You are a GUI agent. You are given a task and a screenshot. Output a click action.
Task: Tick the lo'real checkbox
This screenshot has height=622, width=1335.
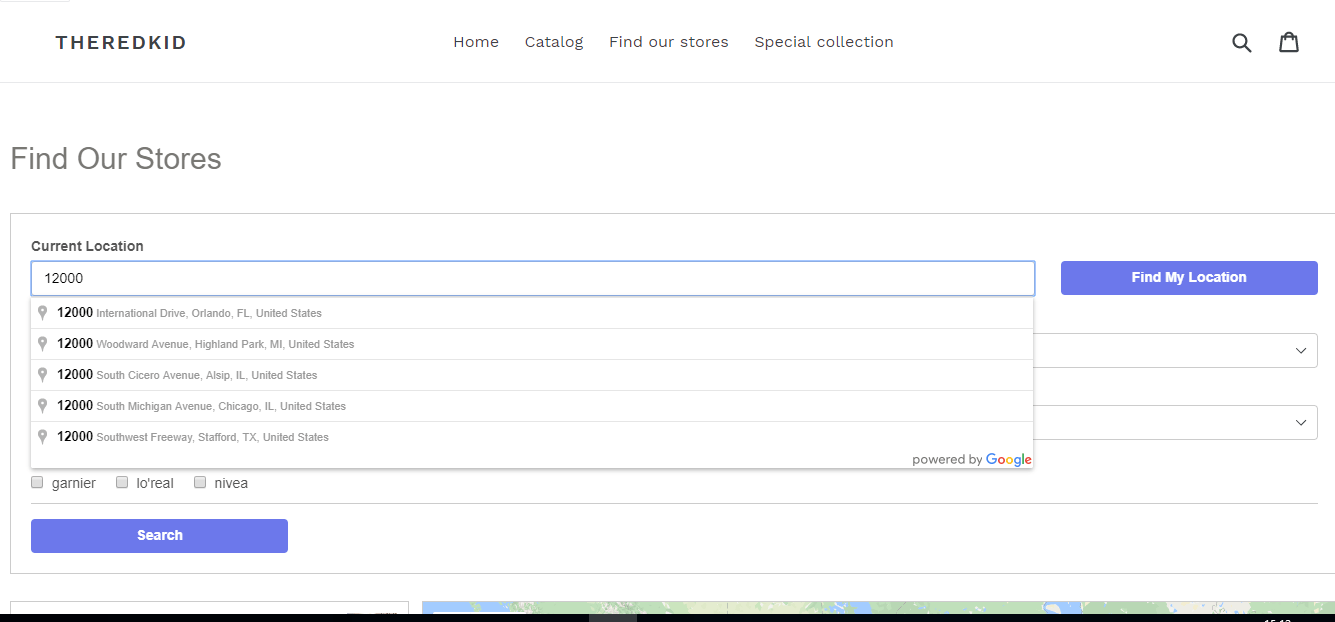122,482
